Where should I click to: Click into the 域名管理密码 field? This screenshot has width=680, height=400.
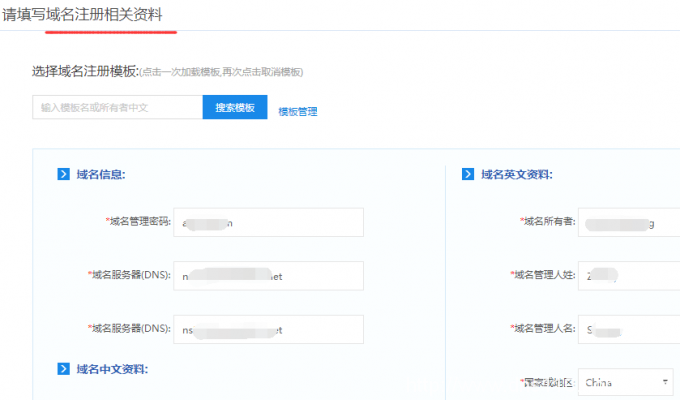click(x=269, y=222)
